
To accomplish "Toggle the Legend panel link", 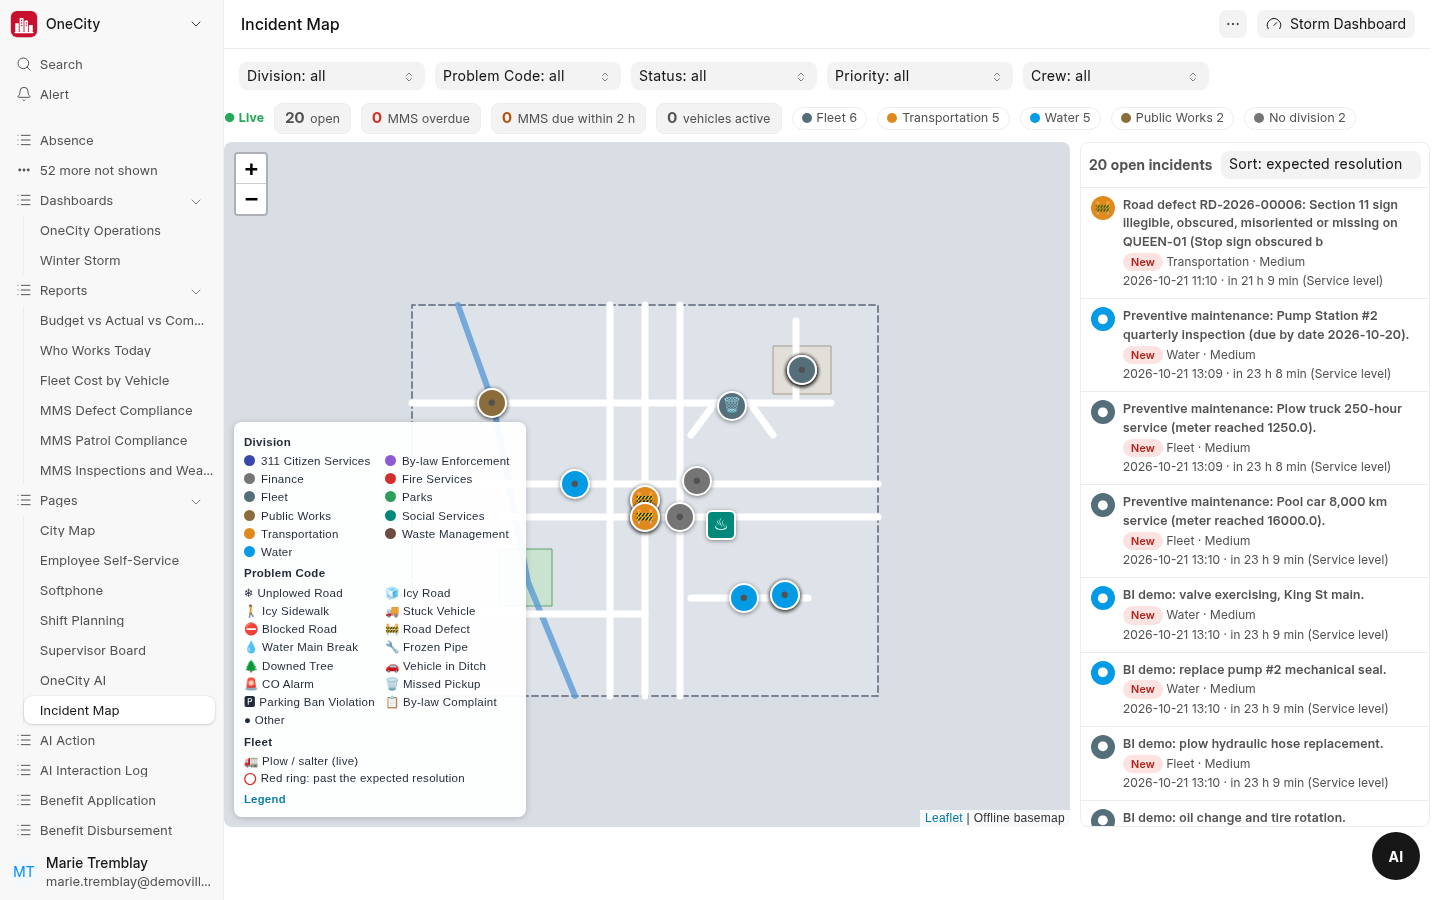I will 265,799.
